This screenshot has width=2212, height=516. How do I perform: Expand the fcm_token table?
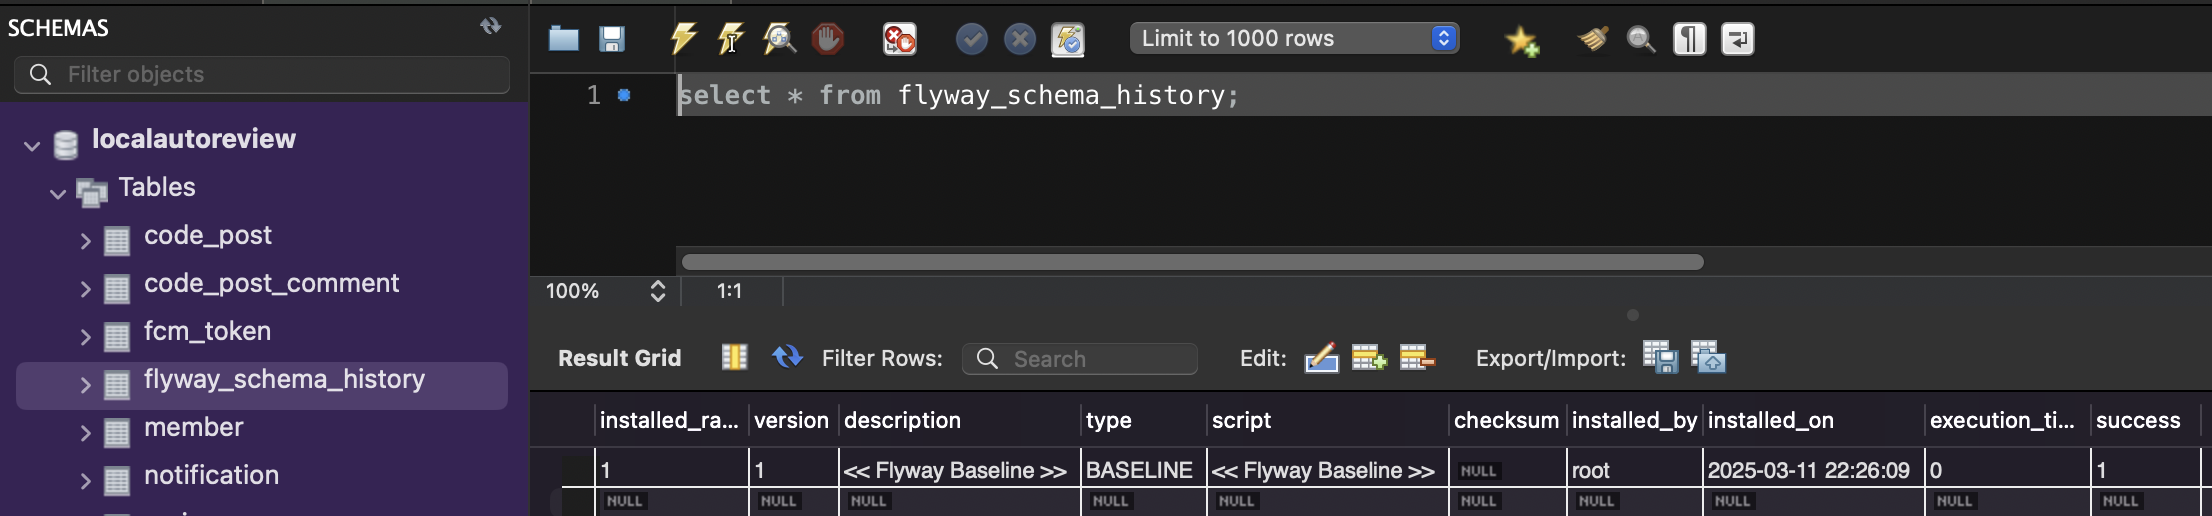(85, 337)
